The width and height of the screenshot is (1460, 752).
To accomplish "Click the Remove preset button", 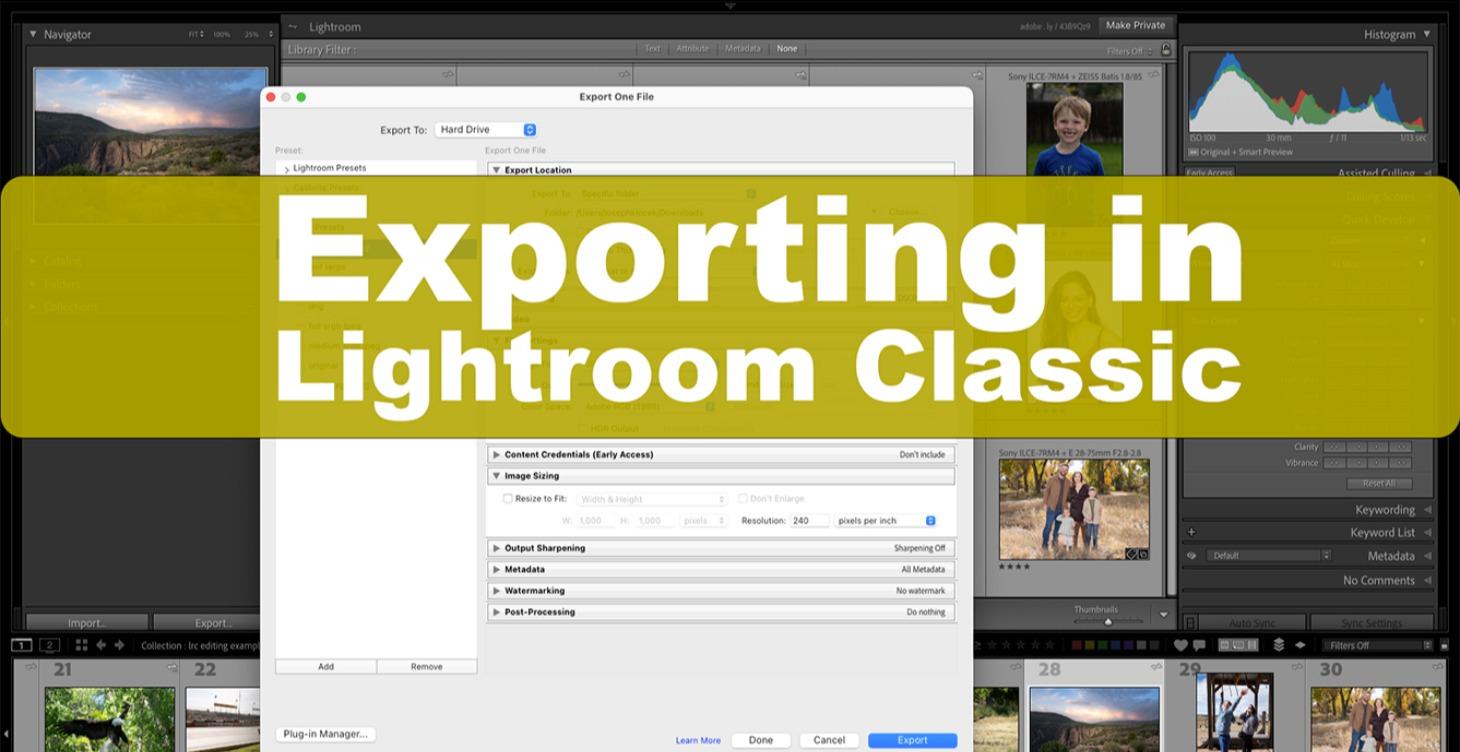I will point(427,666).
